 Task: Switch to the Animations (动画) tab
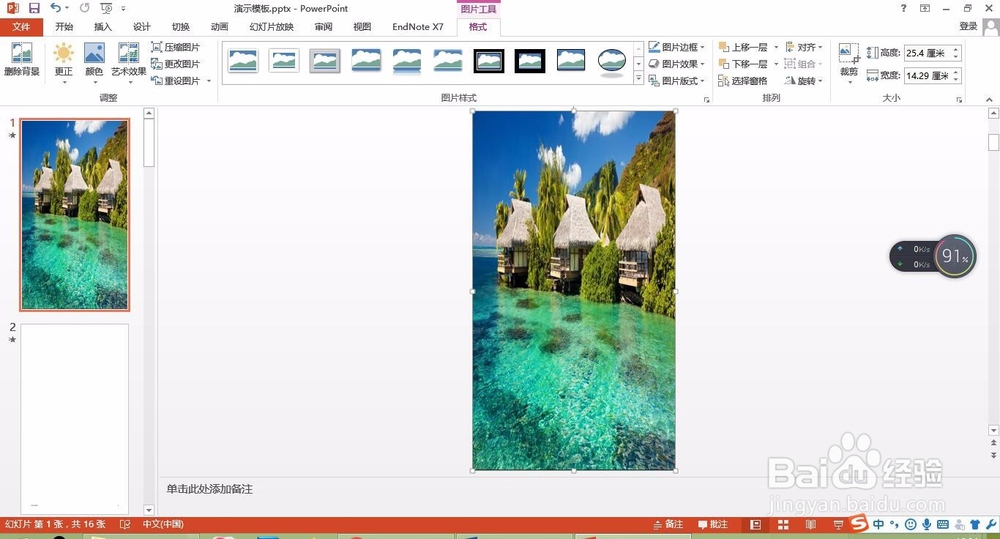pos(219,27)
